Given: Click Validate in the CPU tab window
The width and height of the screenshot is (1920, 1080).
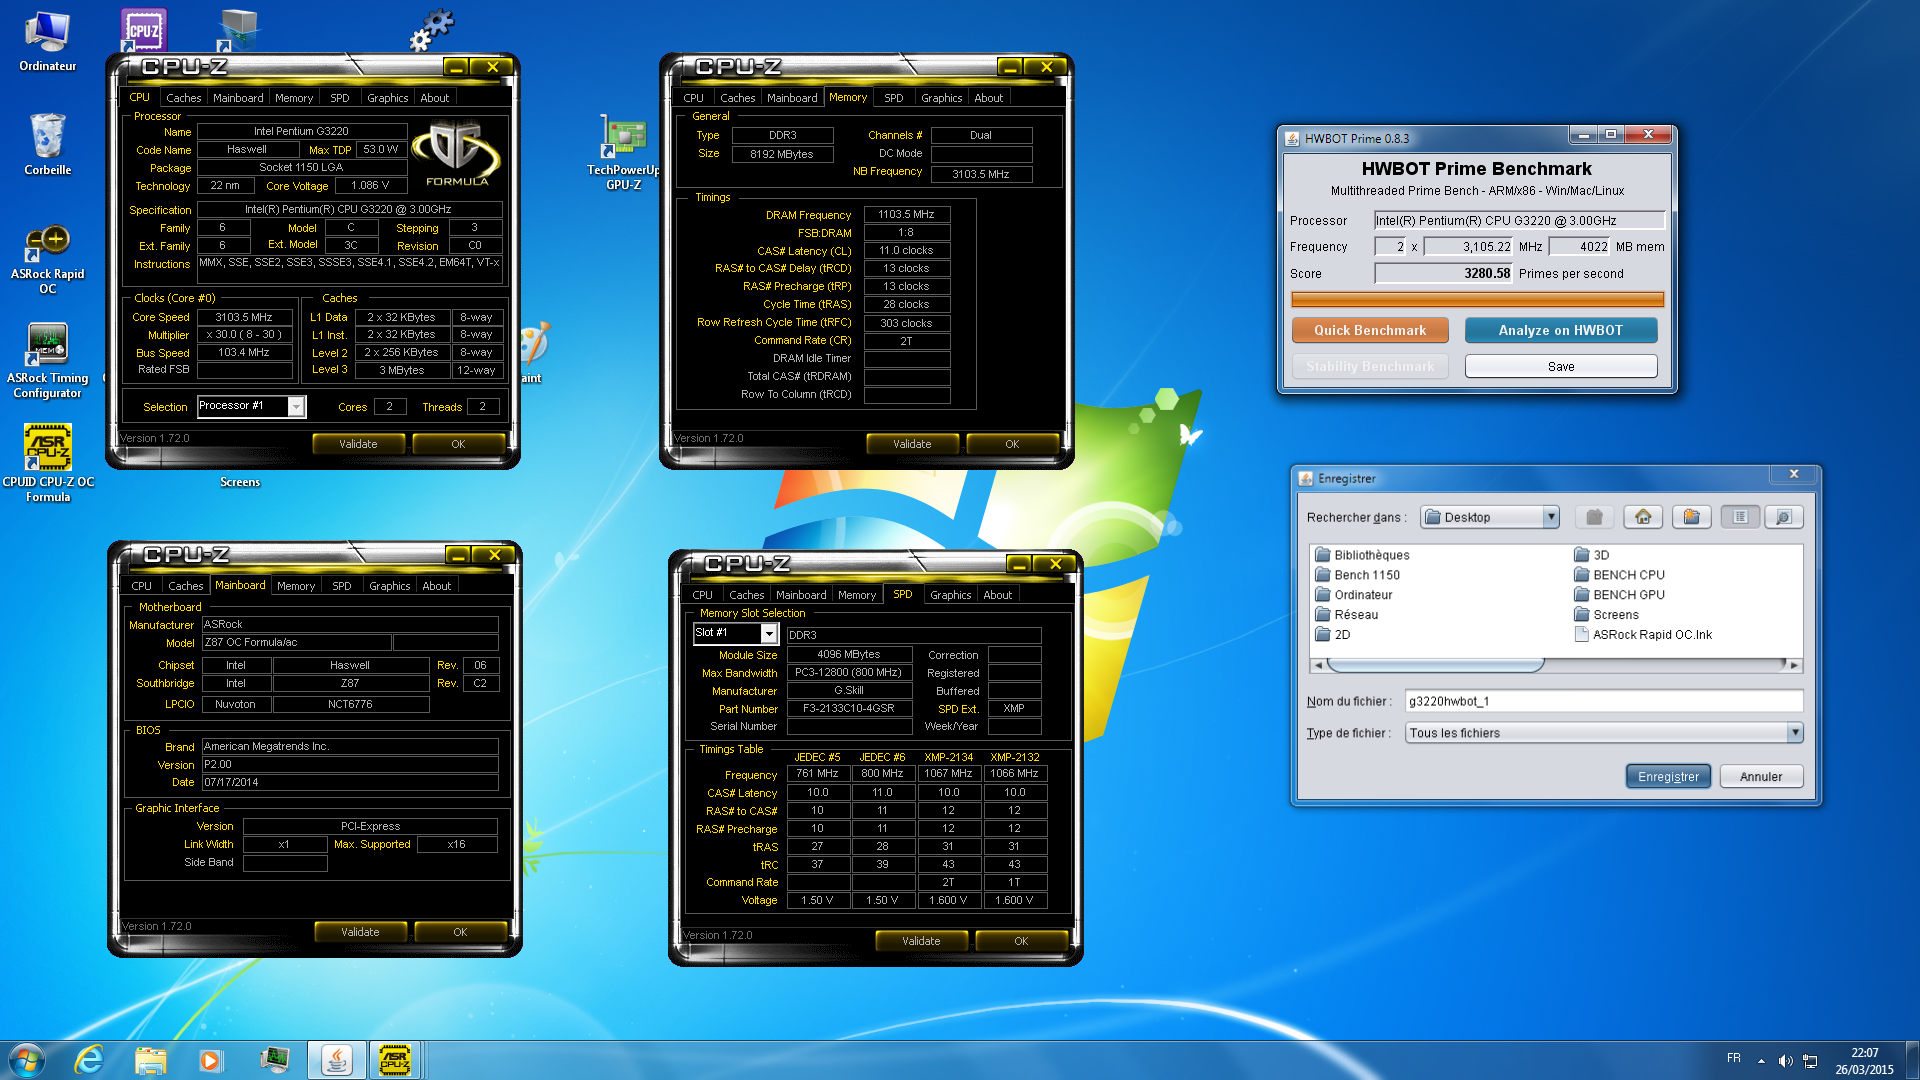Looking at the screenshot, I should click(358, 444).
